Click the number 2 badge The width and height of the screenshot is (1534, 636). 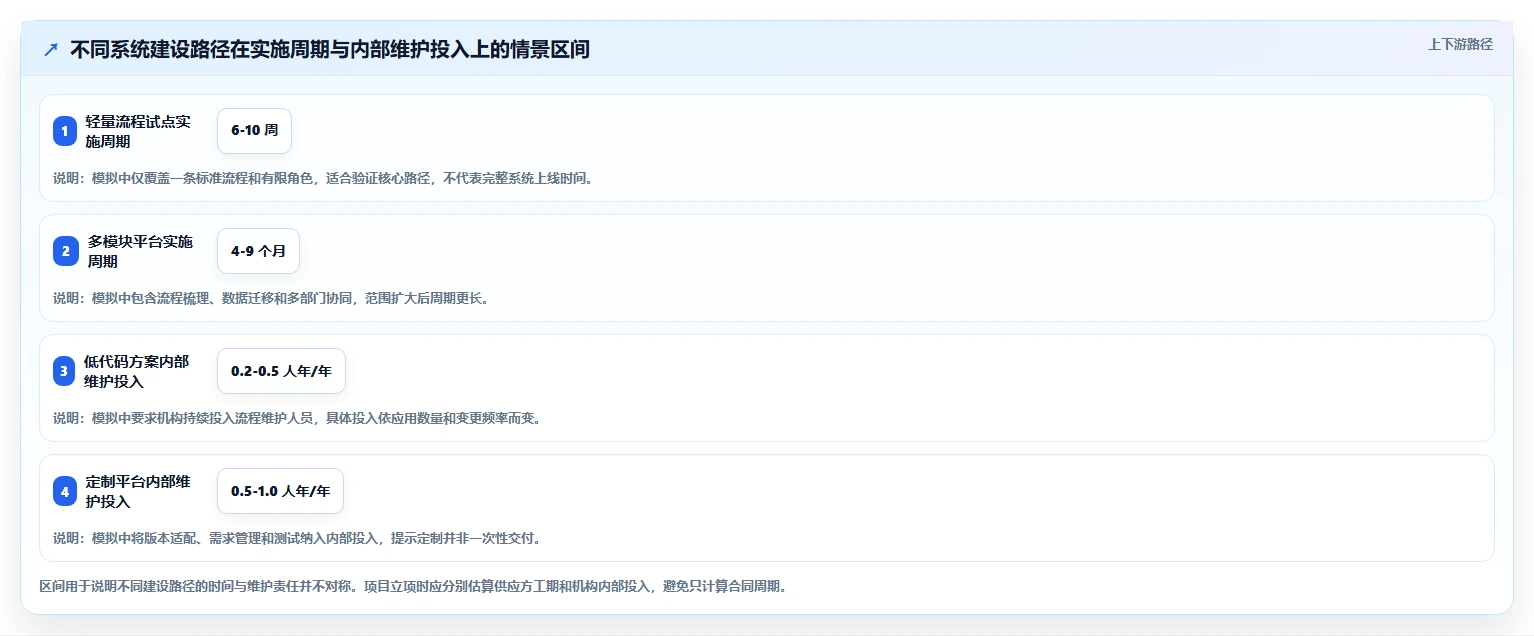point(65,251)
